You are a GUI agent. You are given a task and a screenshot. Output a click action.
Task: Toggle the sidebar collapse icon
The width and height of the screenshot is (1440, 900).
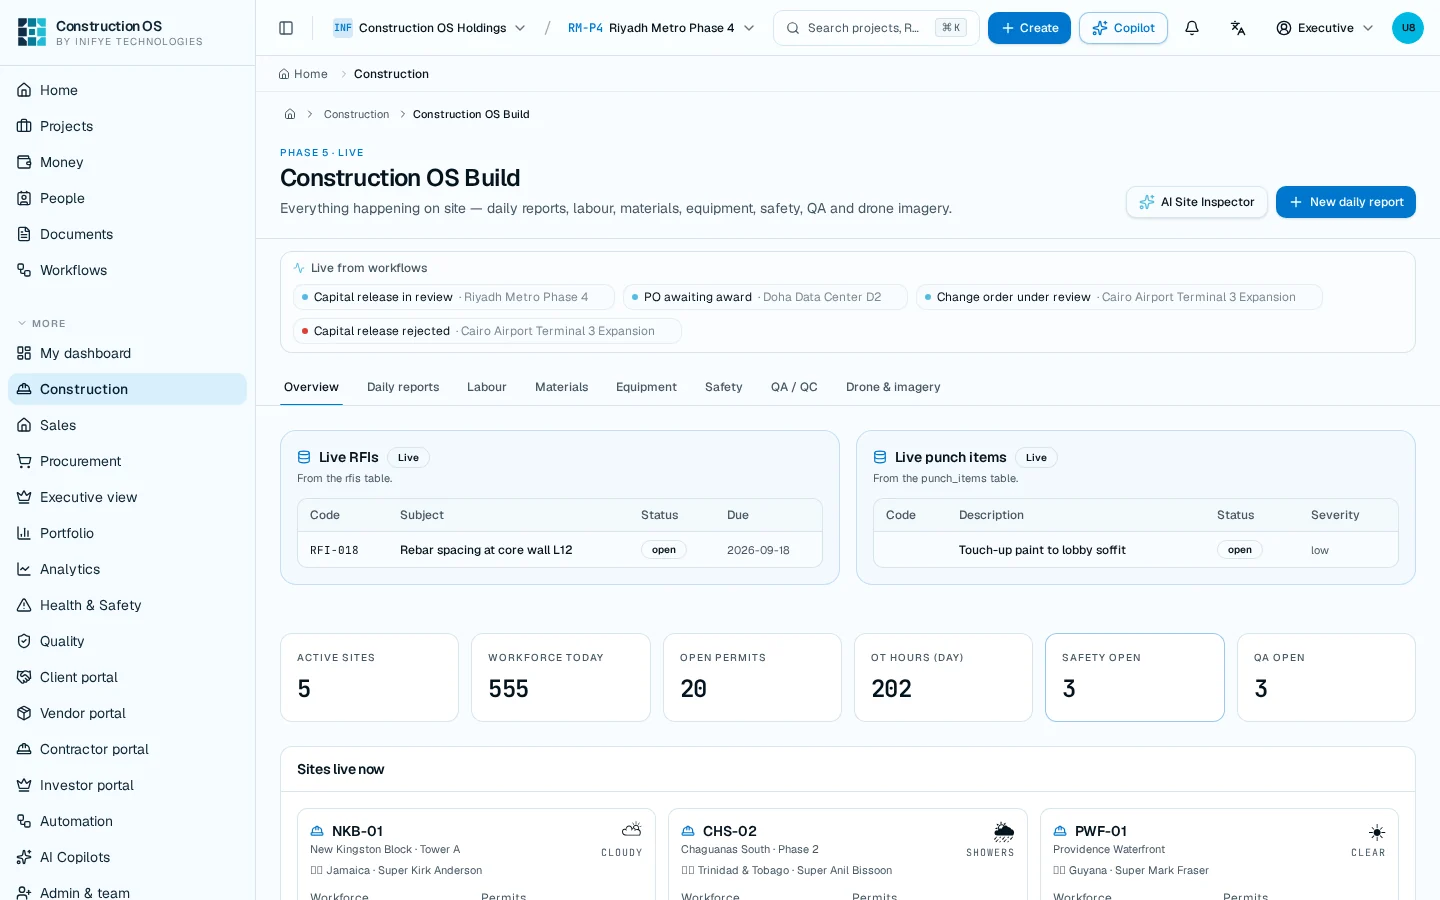(x=286, y=28)
